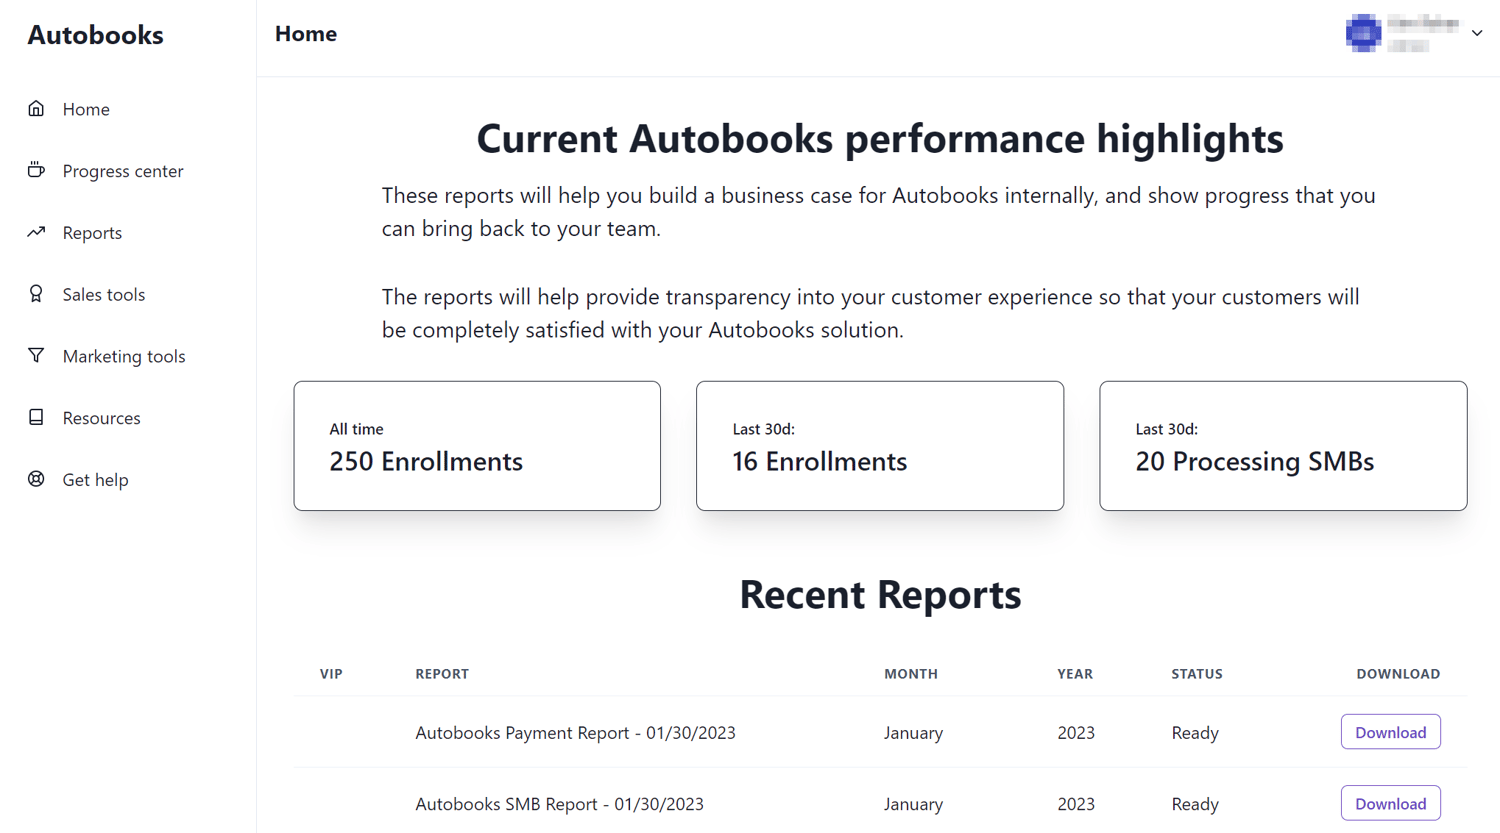Click the STATUS column header
1500x833 pixels.
point(1196,673)
